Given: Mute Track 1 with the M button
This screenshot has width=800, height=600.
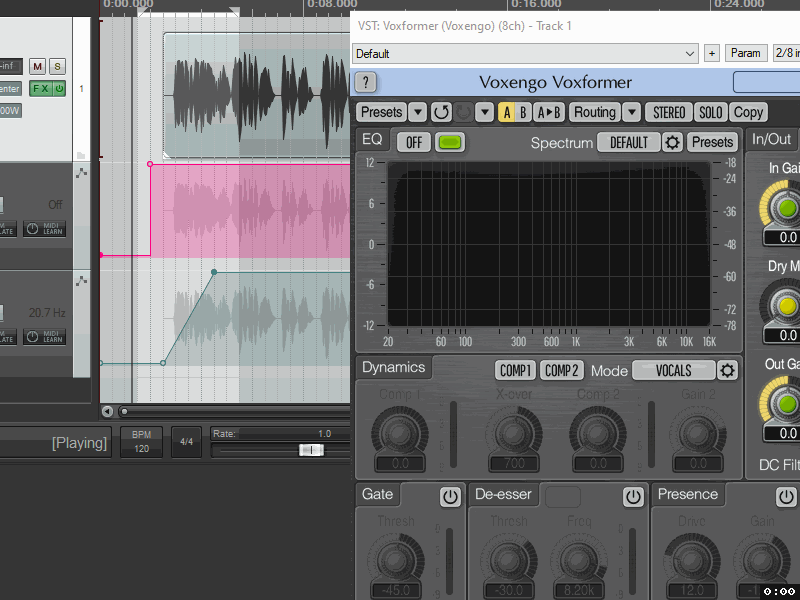Looking at the screenshot, I should (37, 66).
